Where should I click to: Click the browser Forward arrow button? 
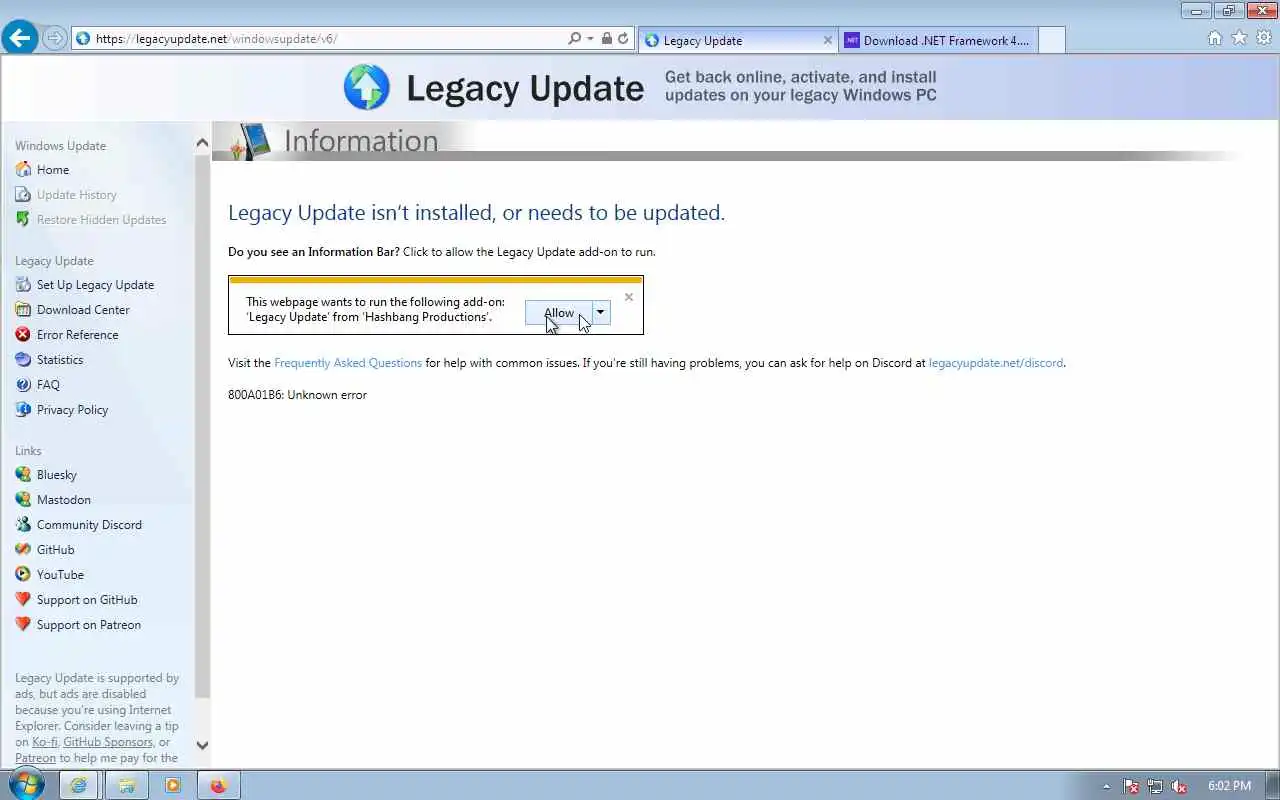pos(55,39)
